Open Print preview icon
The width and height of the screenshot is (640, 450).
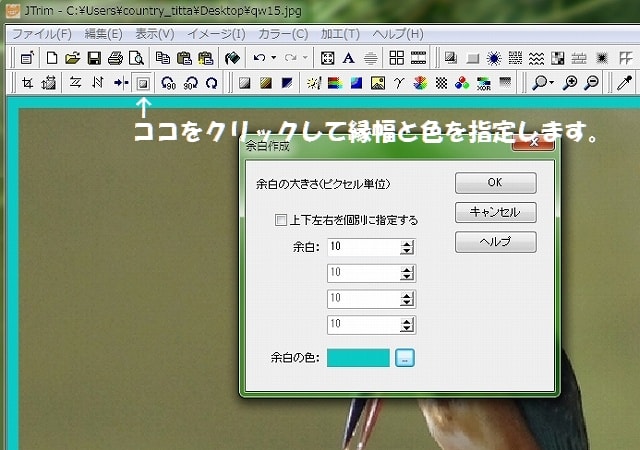(136, 58)
